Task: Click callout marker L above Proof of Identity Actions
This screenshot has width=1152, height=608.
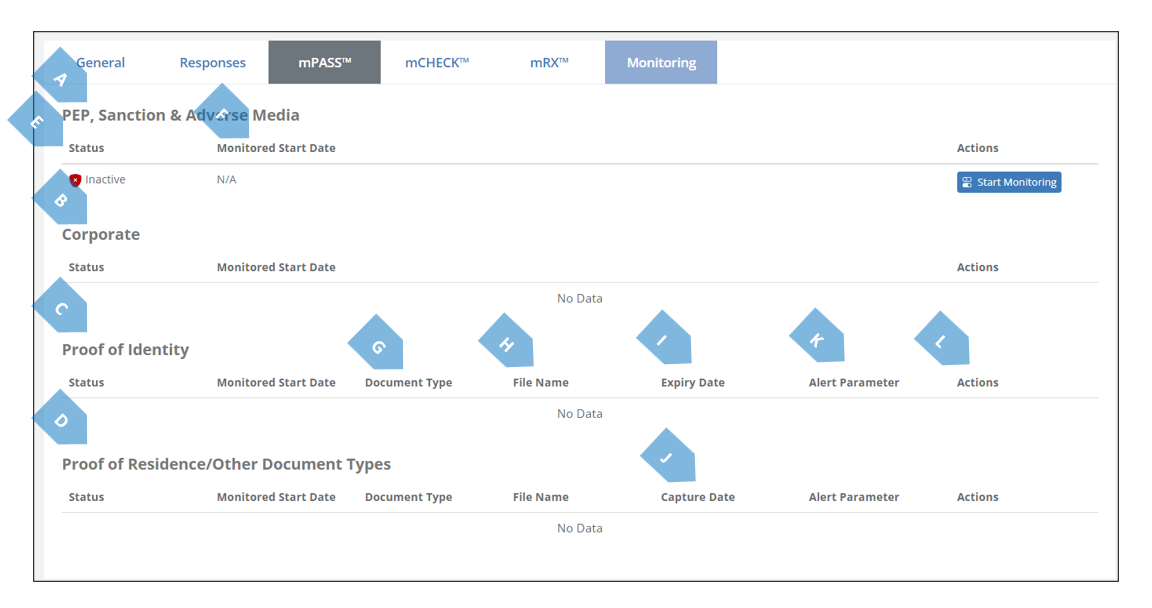Action: pyautogui.click(x=941, y=342)
